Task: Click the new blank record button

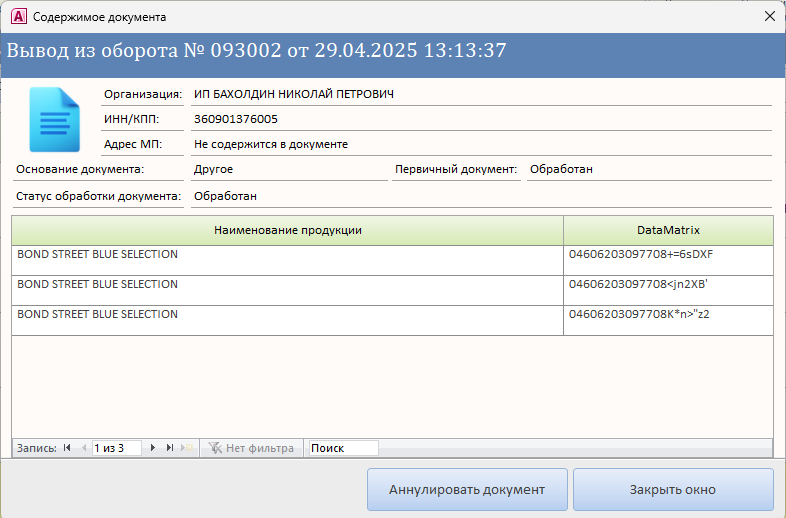Action: 187,448
